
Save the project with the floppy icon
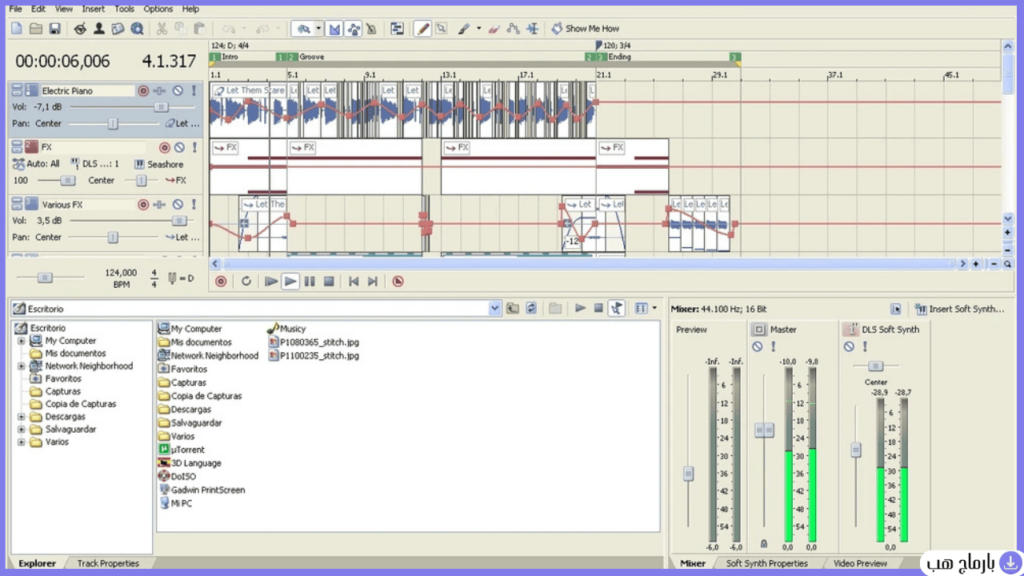click(55, 29)
